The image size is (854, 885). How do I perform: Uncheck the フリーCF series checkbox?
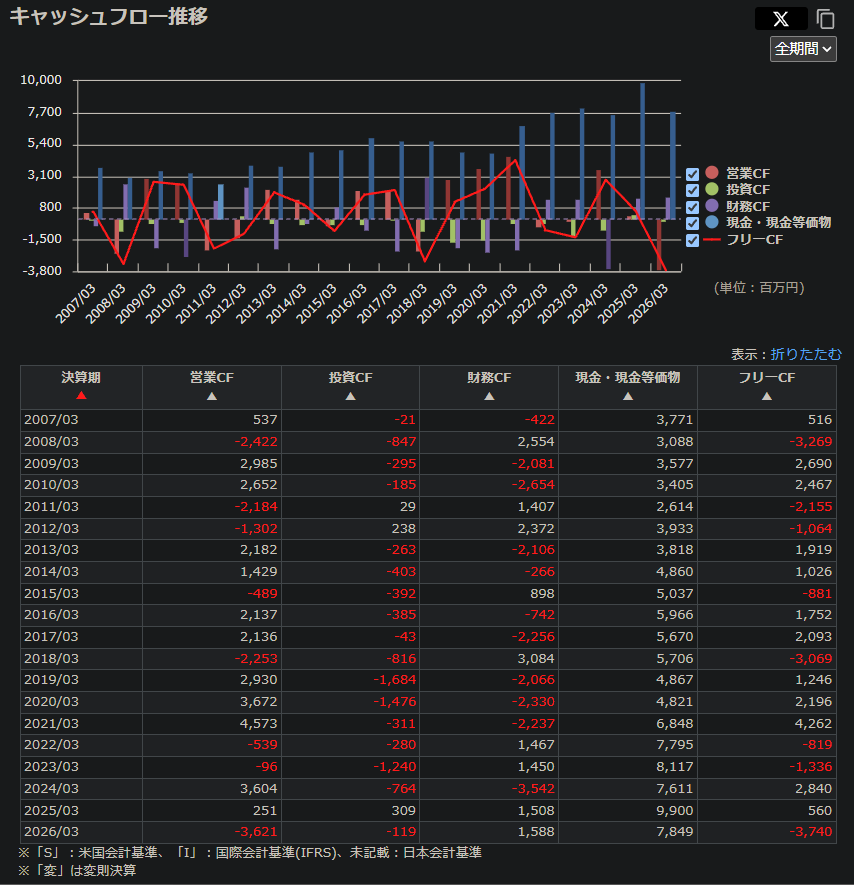tap(692, 240)
